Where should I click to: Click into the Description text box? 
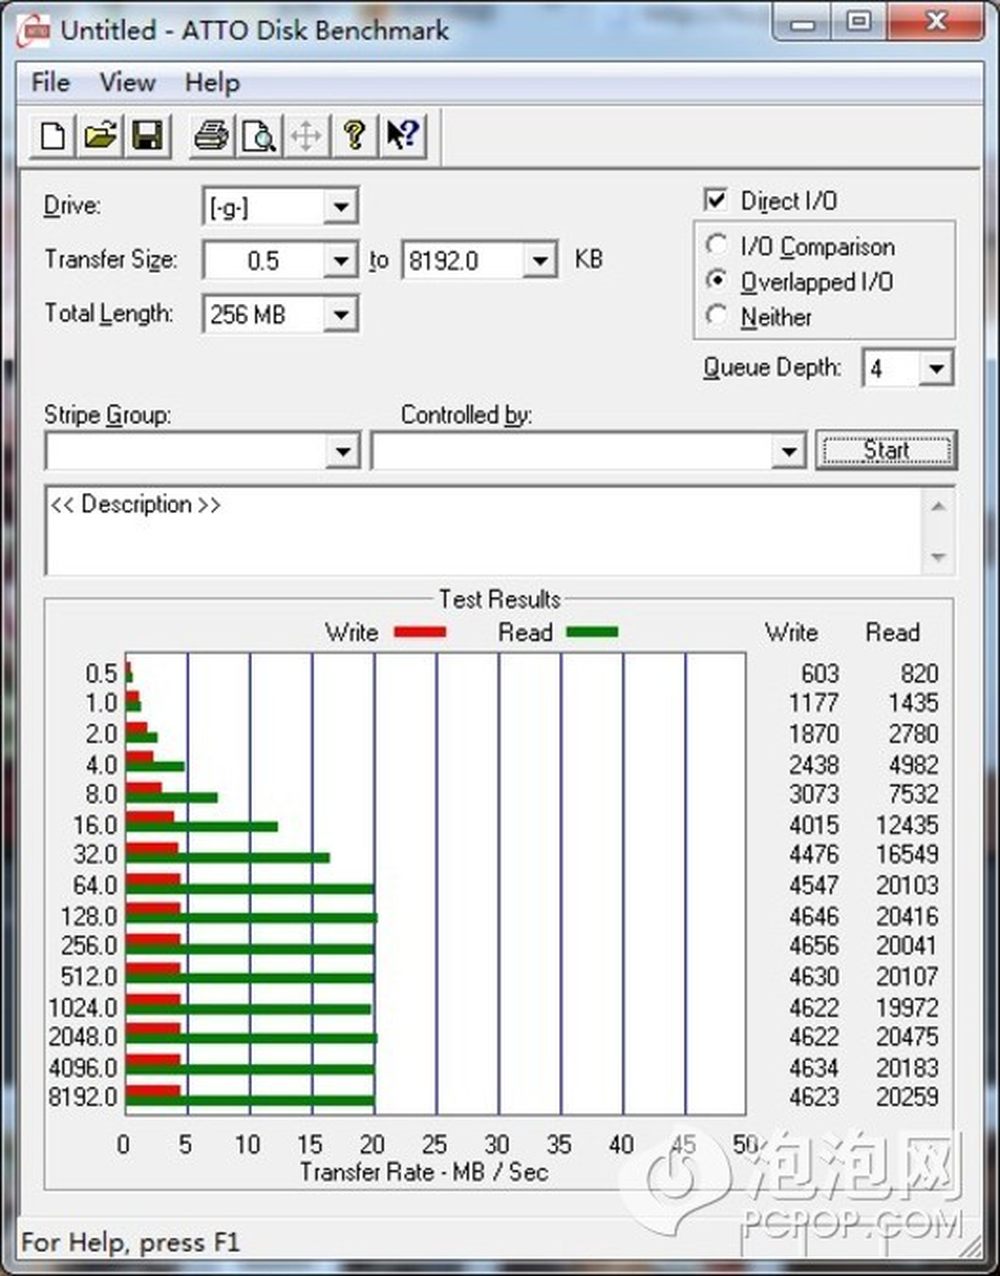pos(484,531)
